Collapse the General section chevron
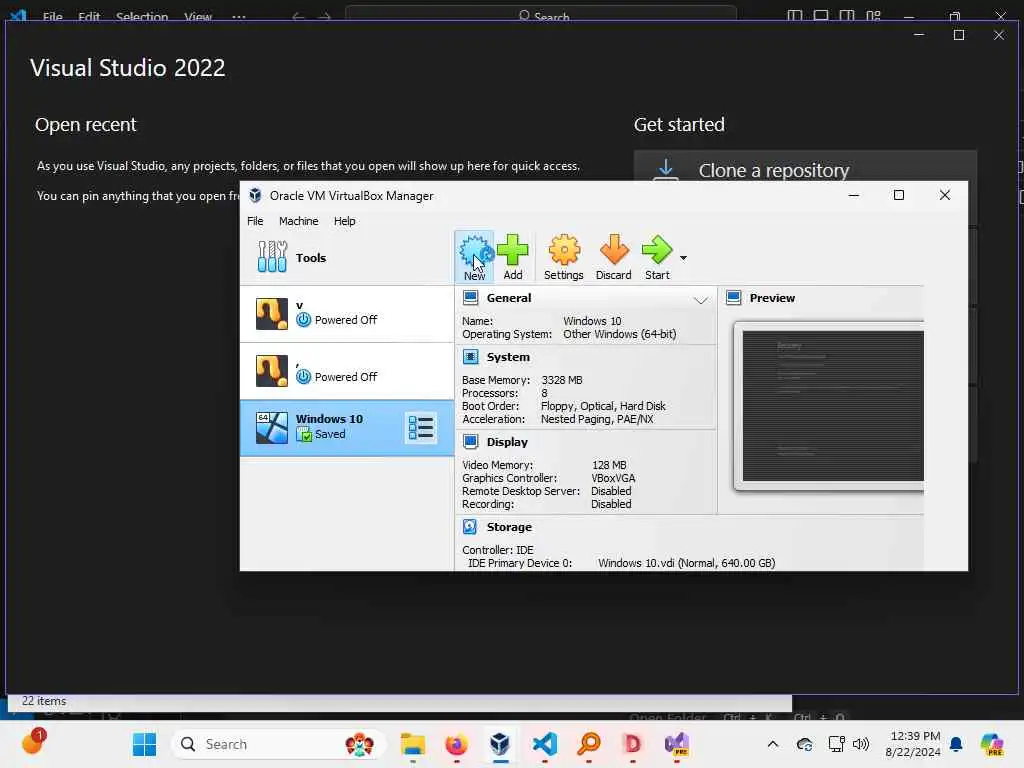The height and width of the screenshot is (768, 1024). (x=701, y=300)
